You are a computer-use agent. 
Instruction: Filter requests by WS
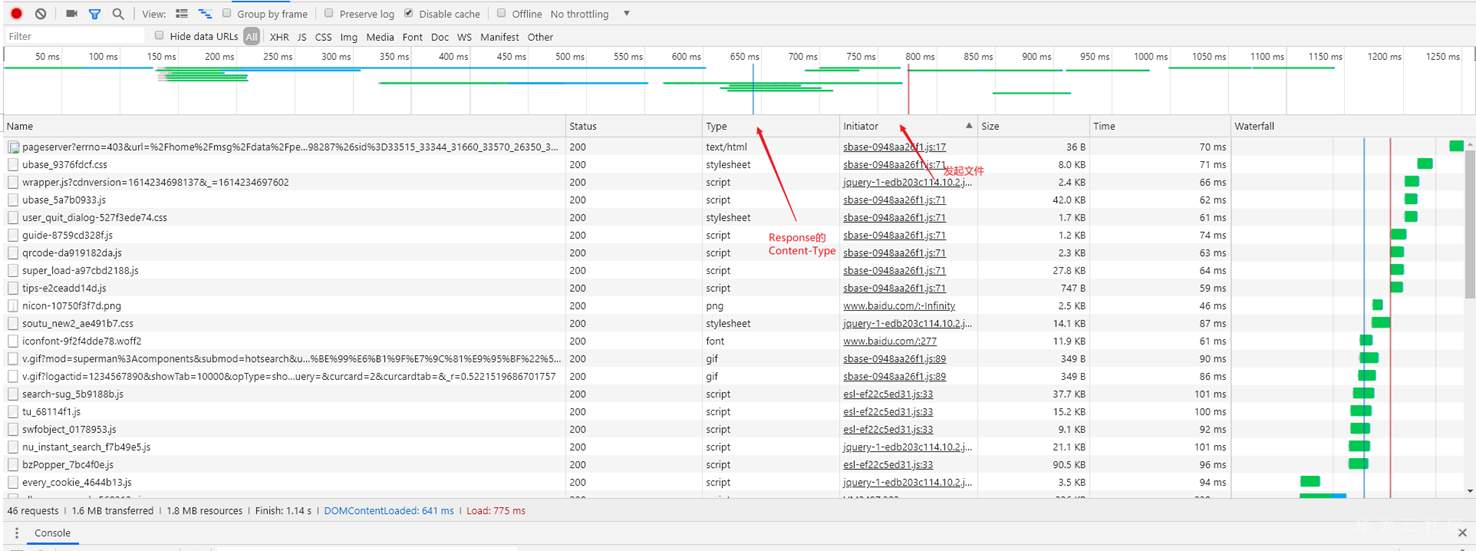(x=464, y=37)
